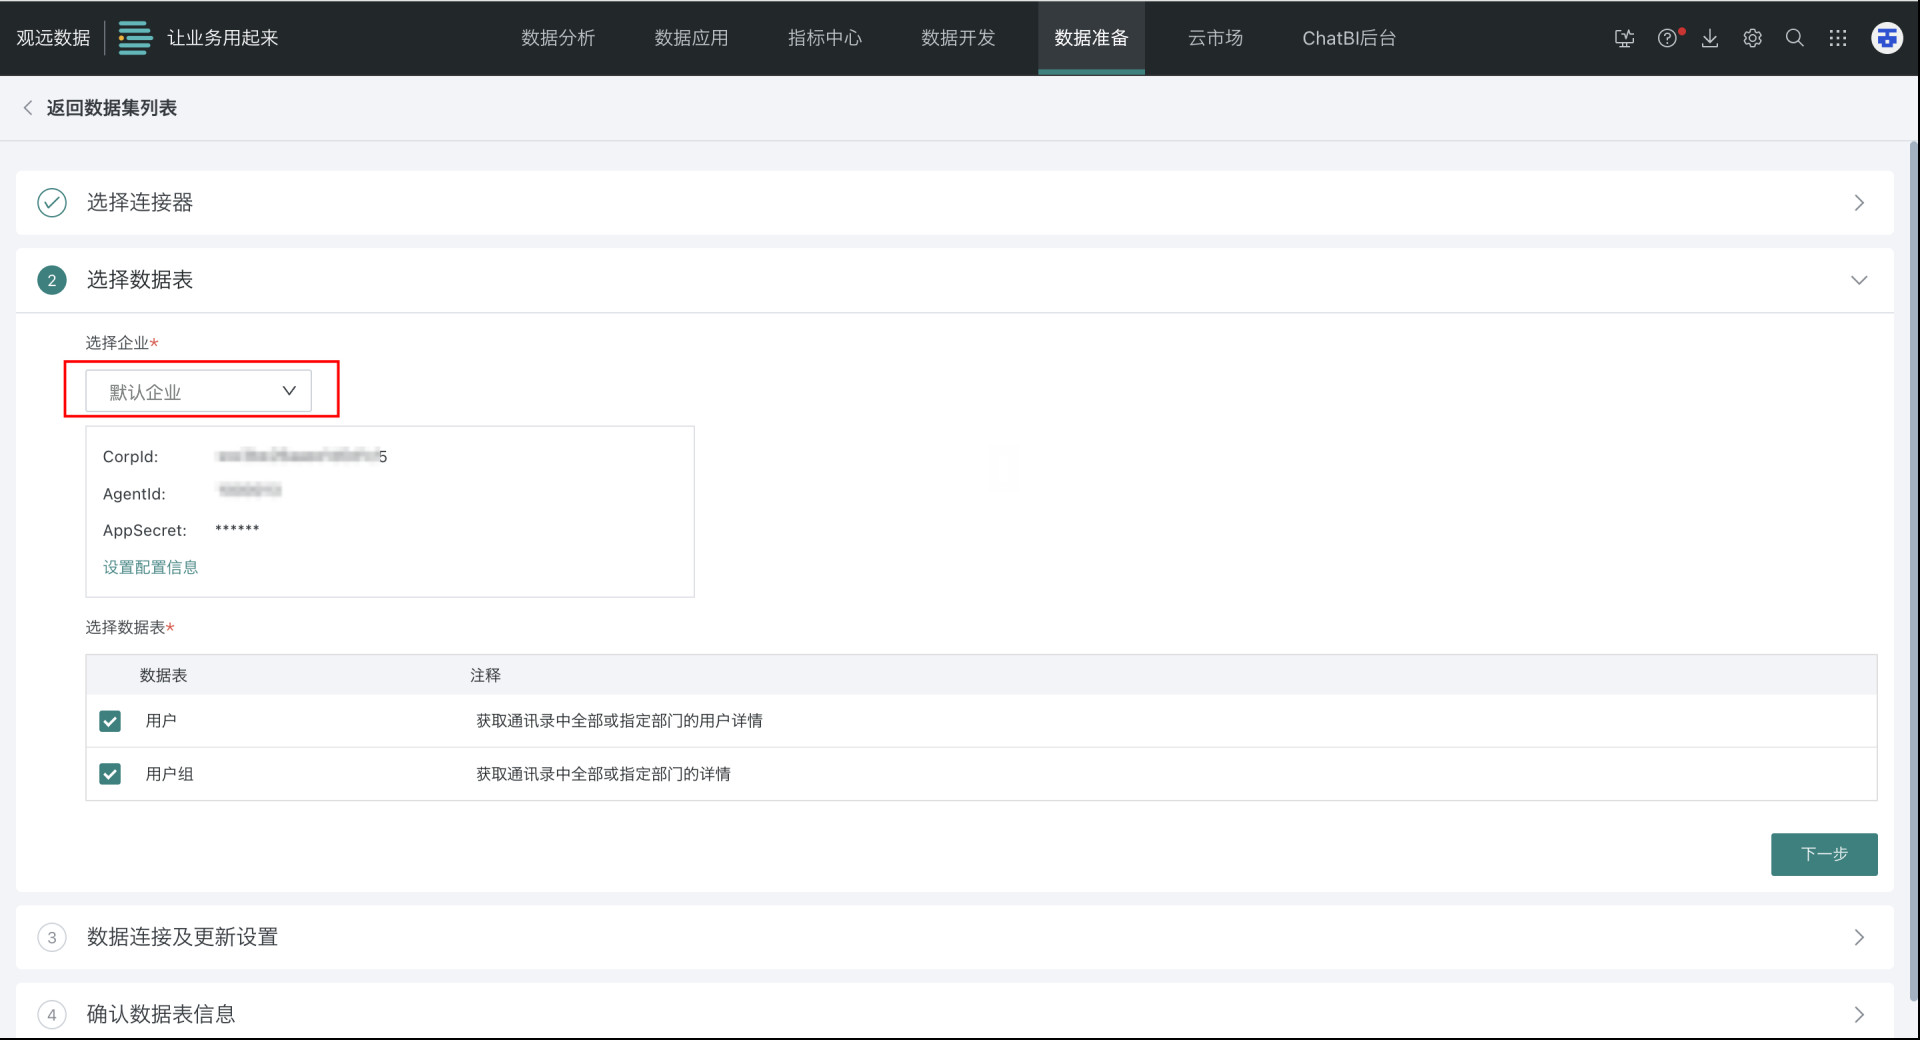Click the user avatar icon
This screenshot has height=1040, width=1920.
1886,38
